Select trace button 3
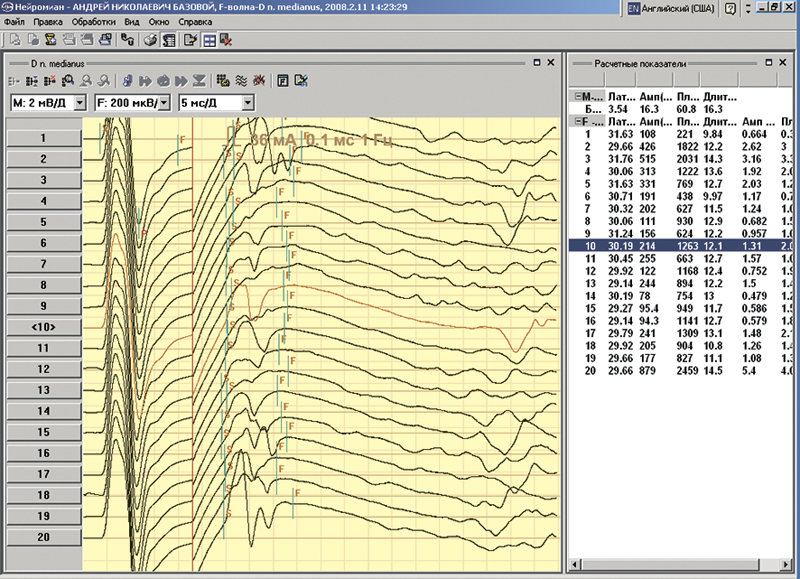 [43, 180]
